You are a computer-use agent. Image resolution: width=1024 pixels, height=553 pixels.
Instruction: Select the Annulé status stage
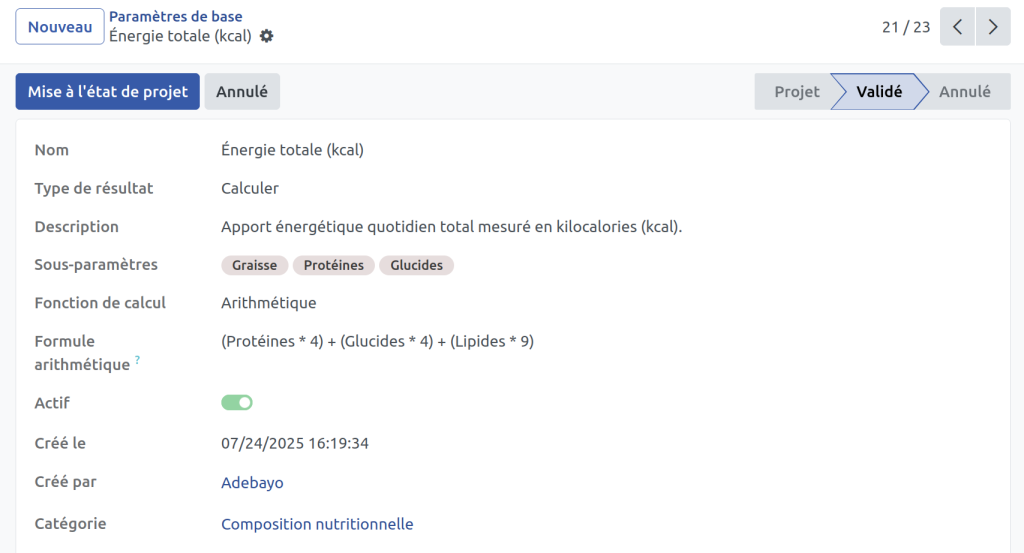pyautogui.click(x=964, y=91)
